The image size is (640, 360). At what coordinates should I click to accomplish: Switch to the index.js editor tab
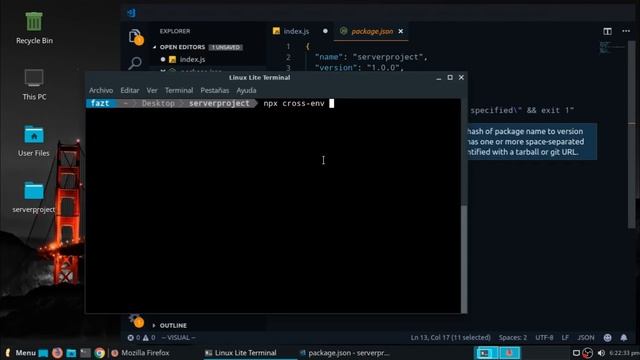[296, 31]
